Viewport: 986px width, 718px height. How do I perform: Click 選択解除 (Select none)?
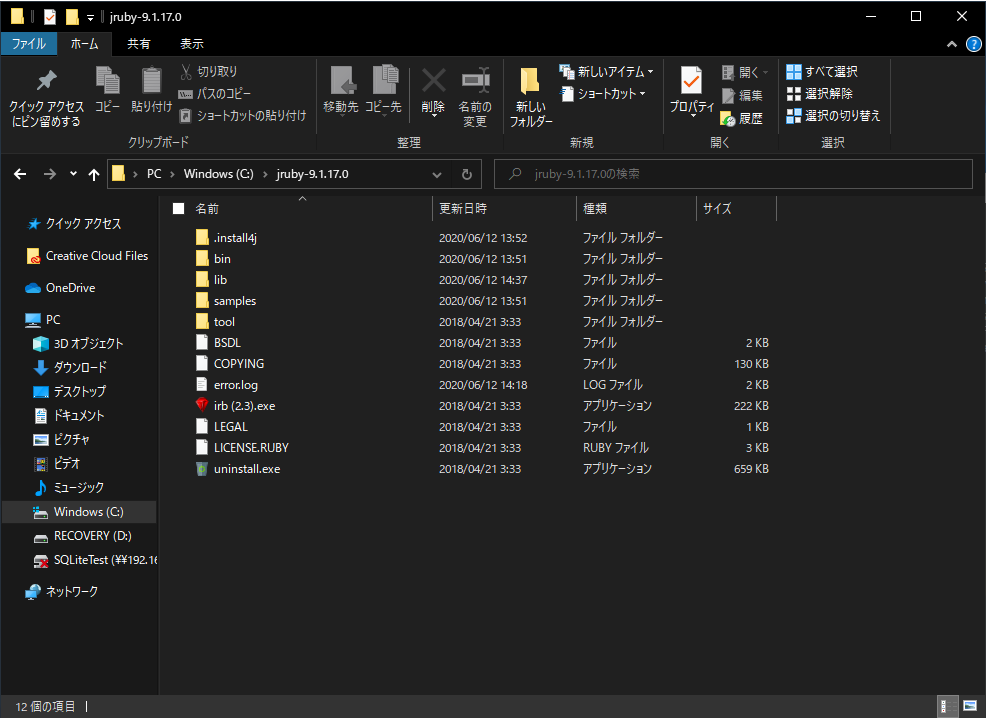(819, 94)
